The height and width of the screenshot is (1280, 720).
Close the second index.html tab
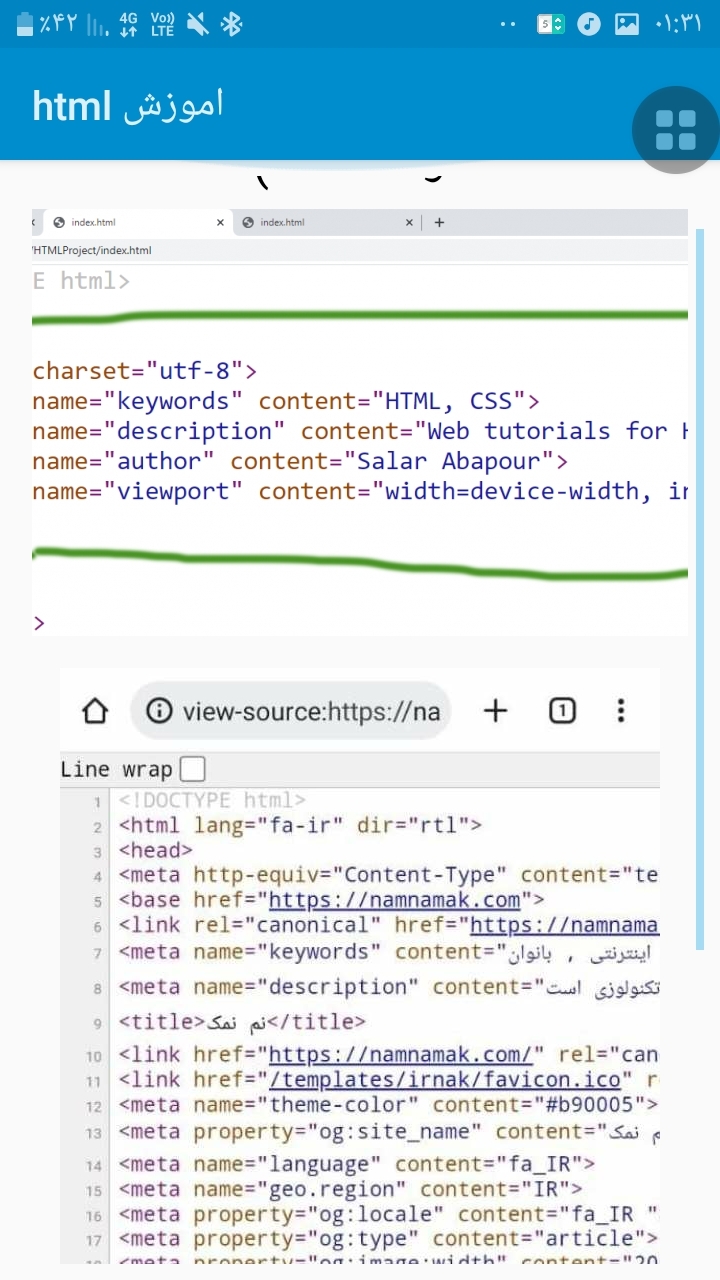[x=409, y=222]
